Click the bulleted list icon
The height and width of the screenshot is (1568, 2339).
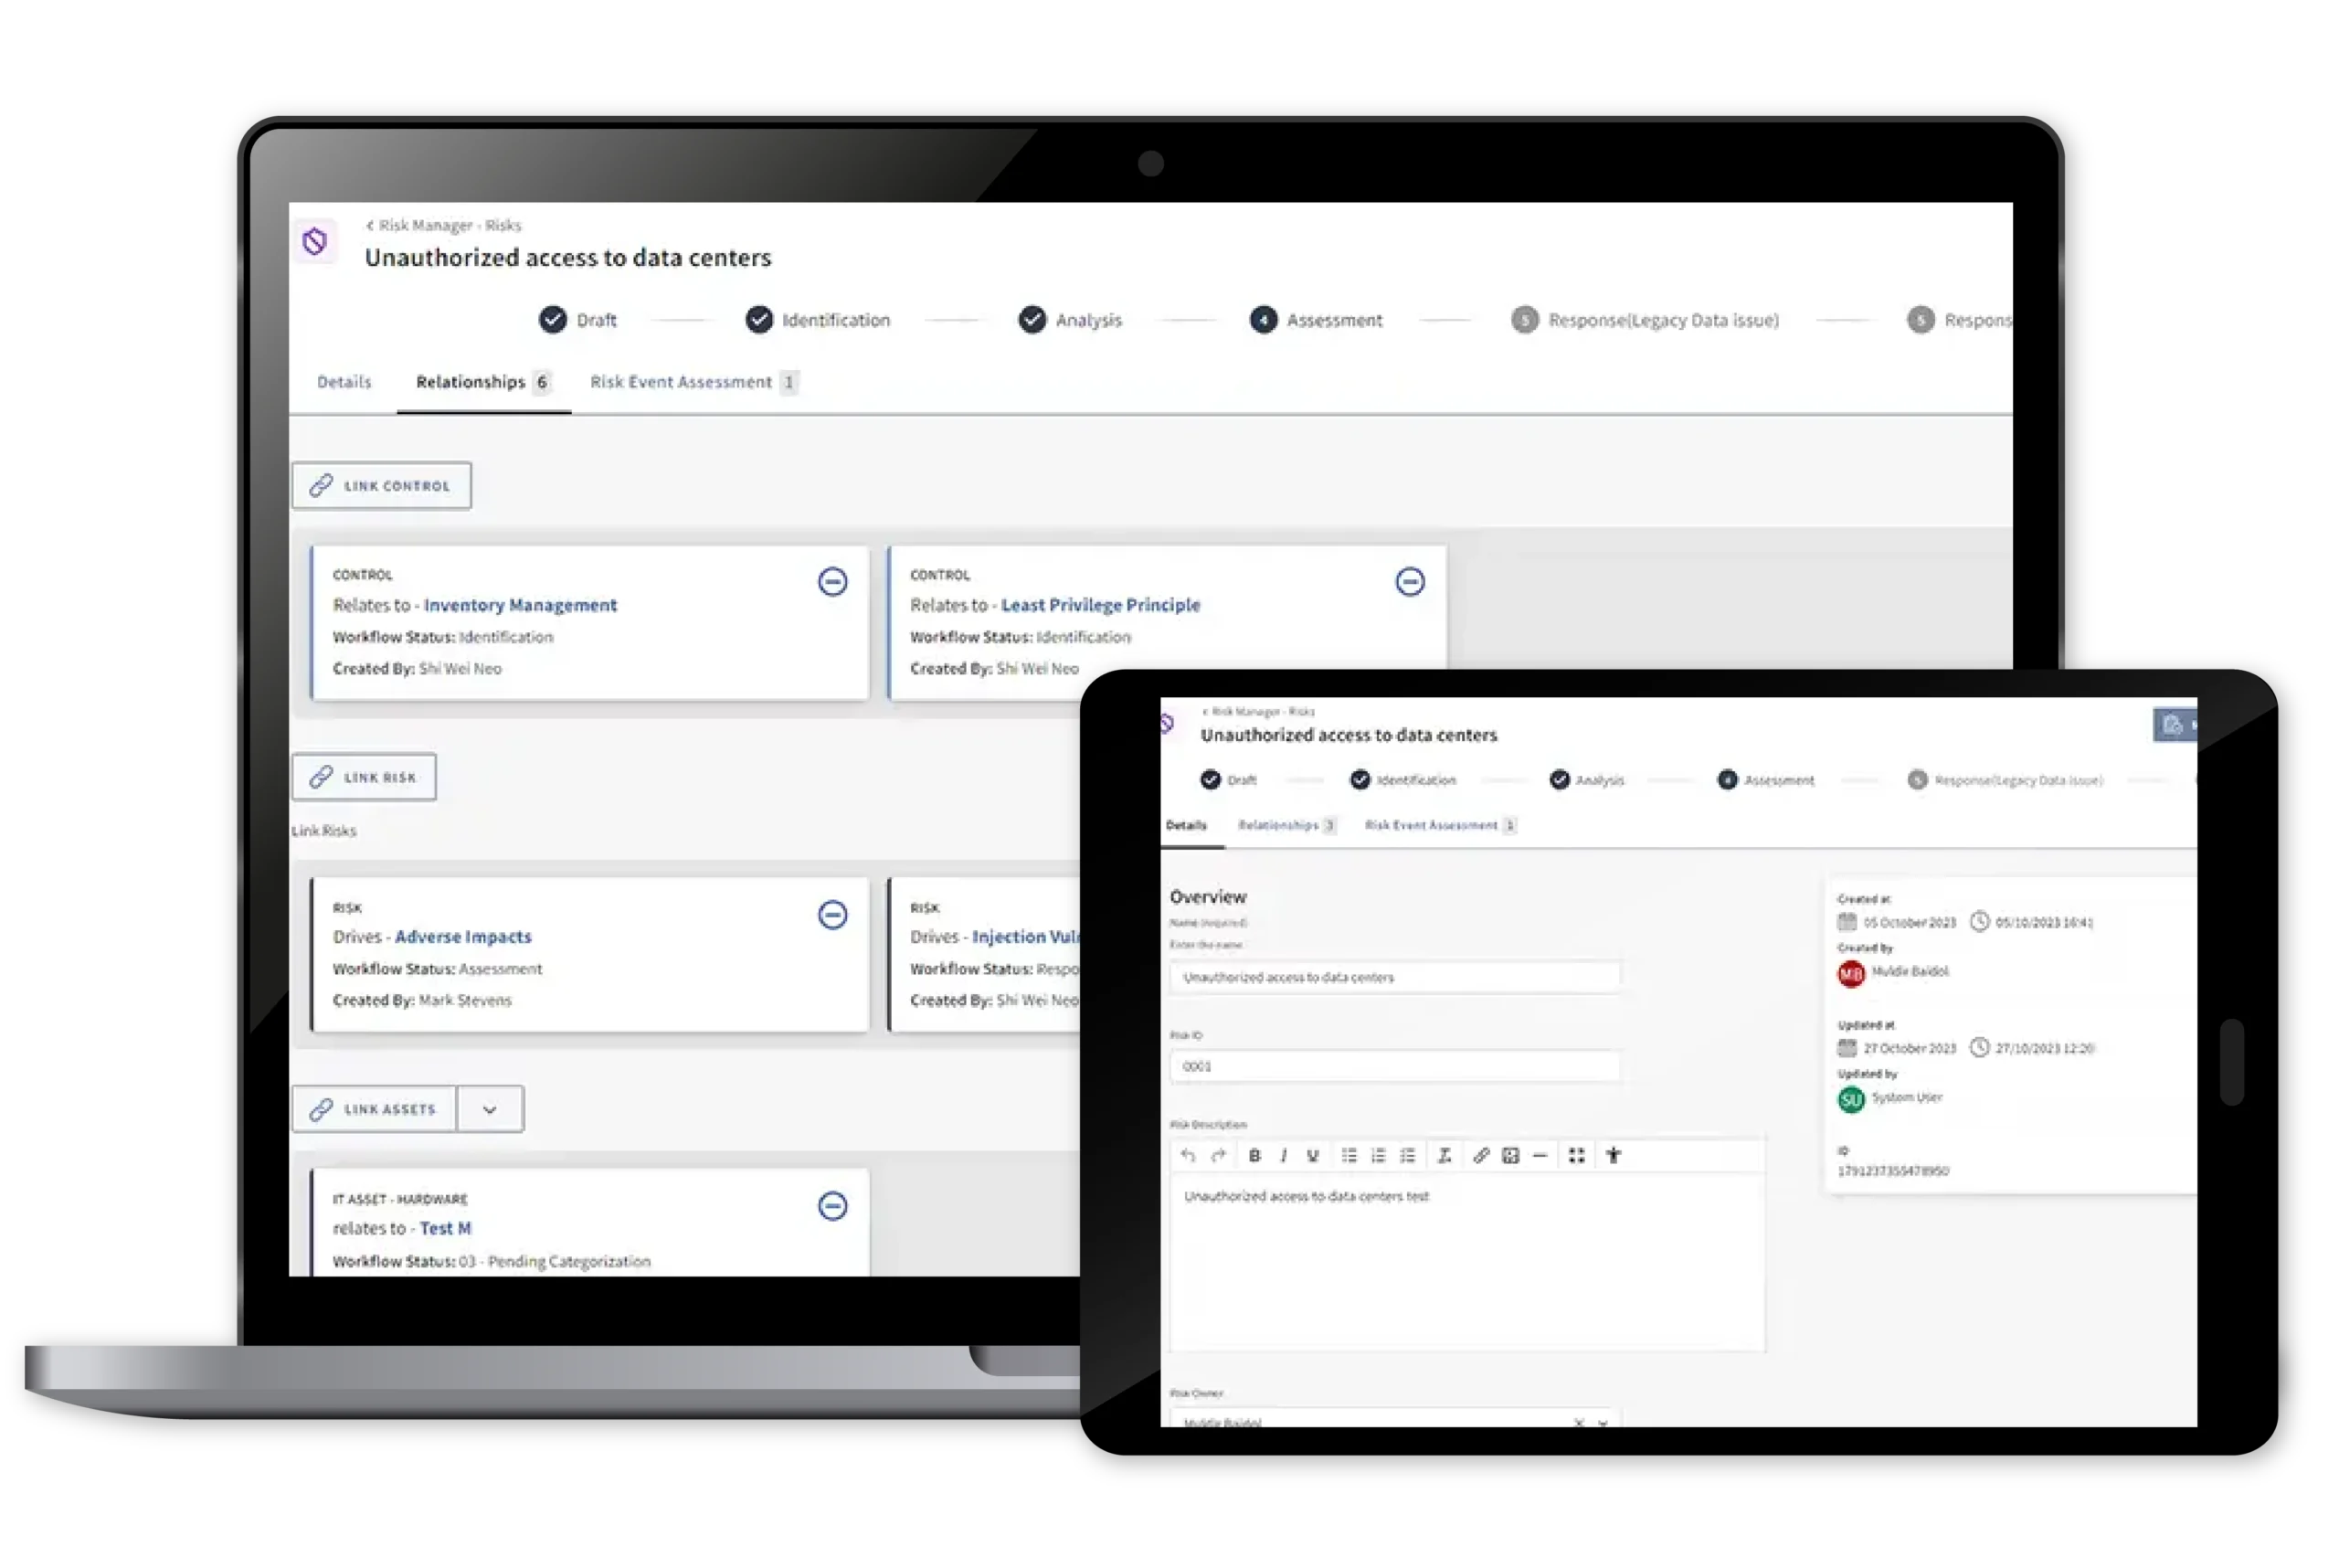(1348, 1155)
